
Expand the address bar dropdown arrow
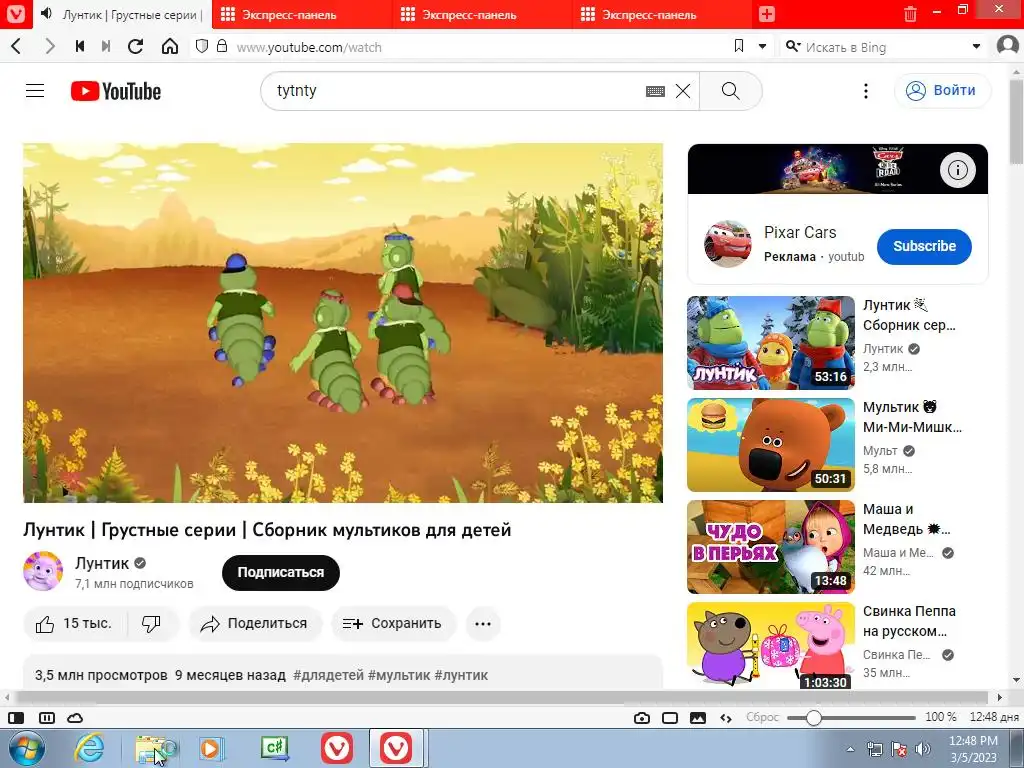pos(762,46)
